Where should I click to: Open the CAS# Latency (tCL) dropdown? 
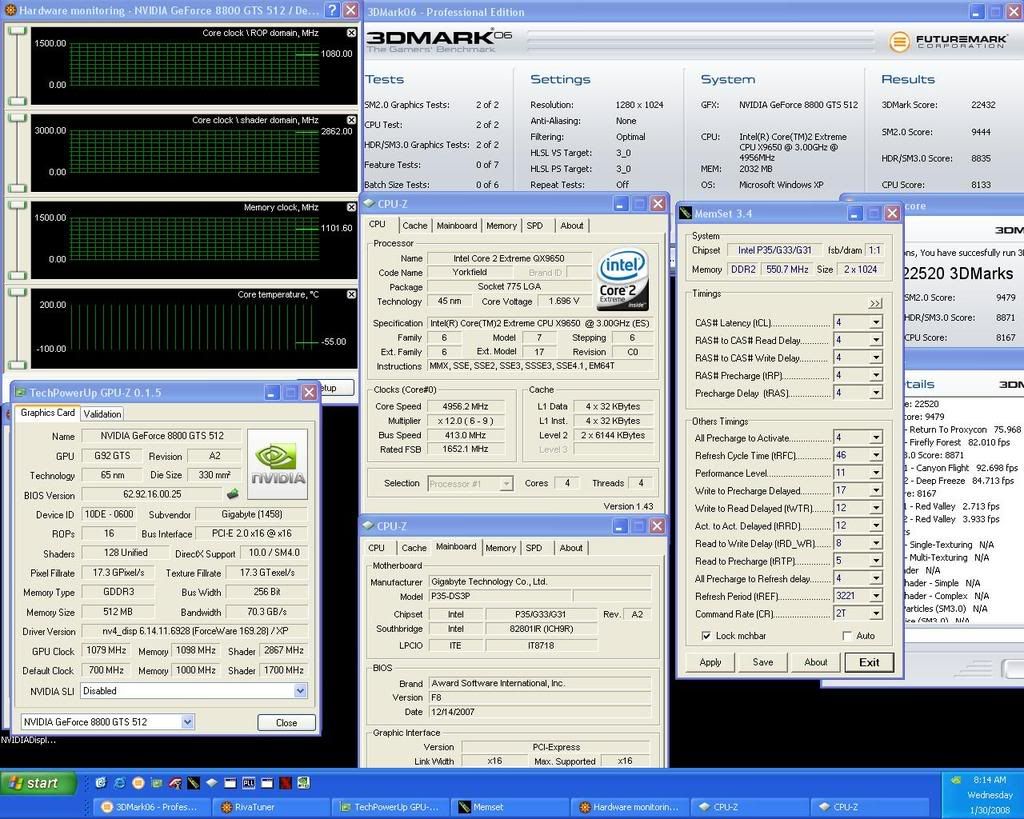tap(875, 322)
